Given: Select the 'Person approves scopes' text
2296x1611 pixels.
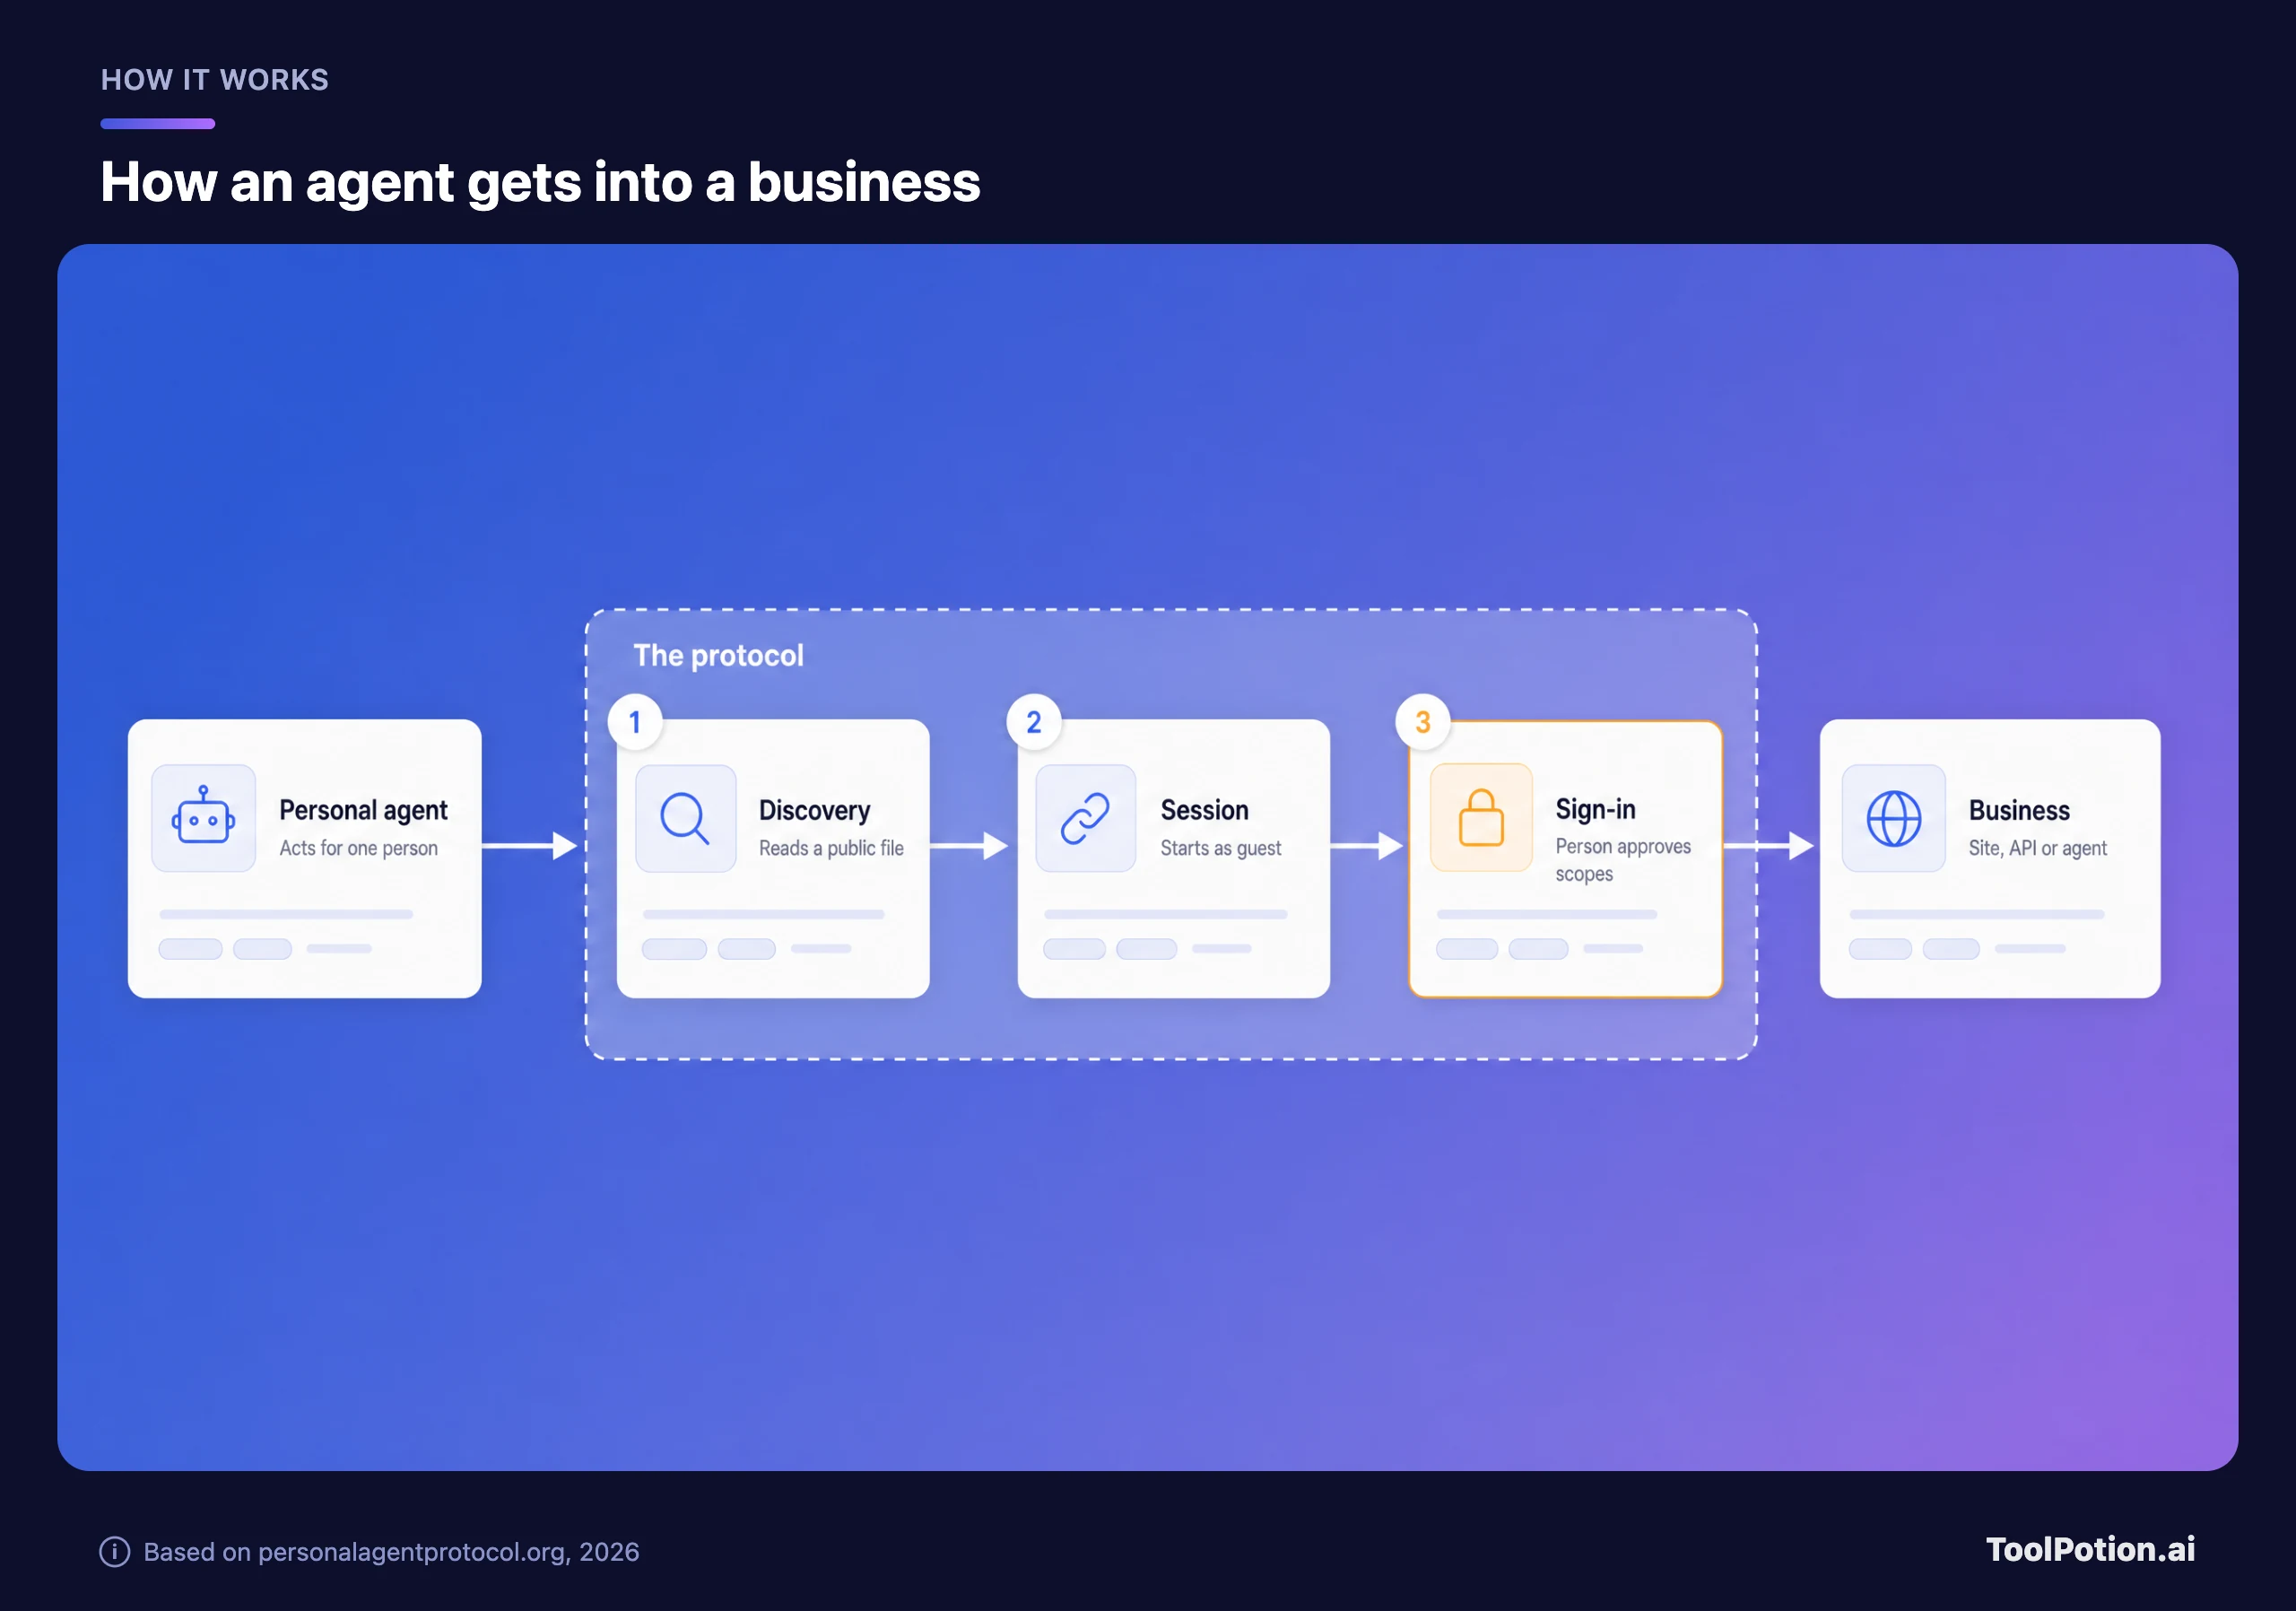Looking at the screenshot, I should (1623, 860).
